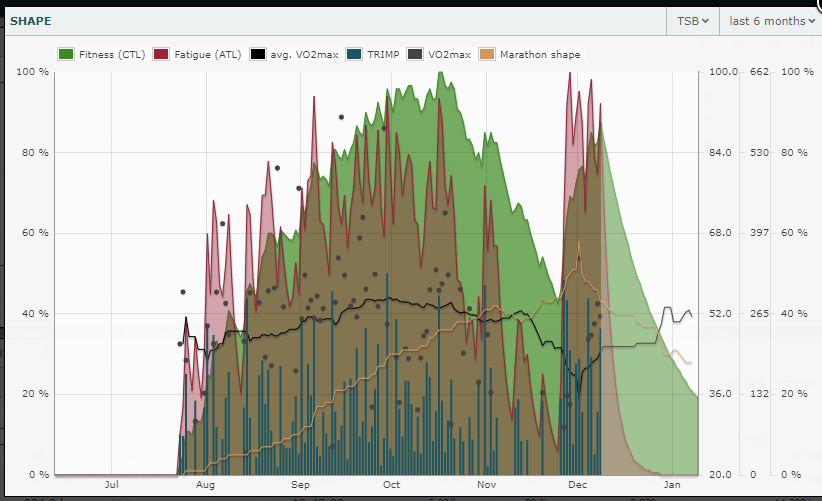The width and height of the screenshot is (822, 501).
Task: Toggle the TRIMP series label in legend
Action: pos(391,55)
